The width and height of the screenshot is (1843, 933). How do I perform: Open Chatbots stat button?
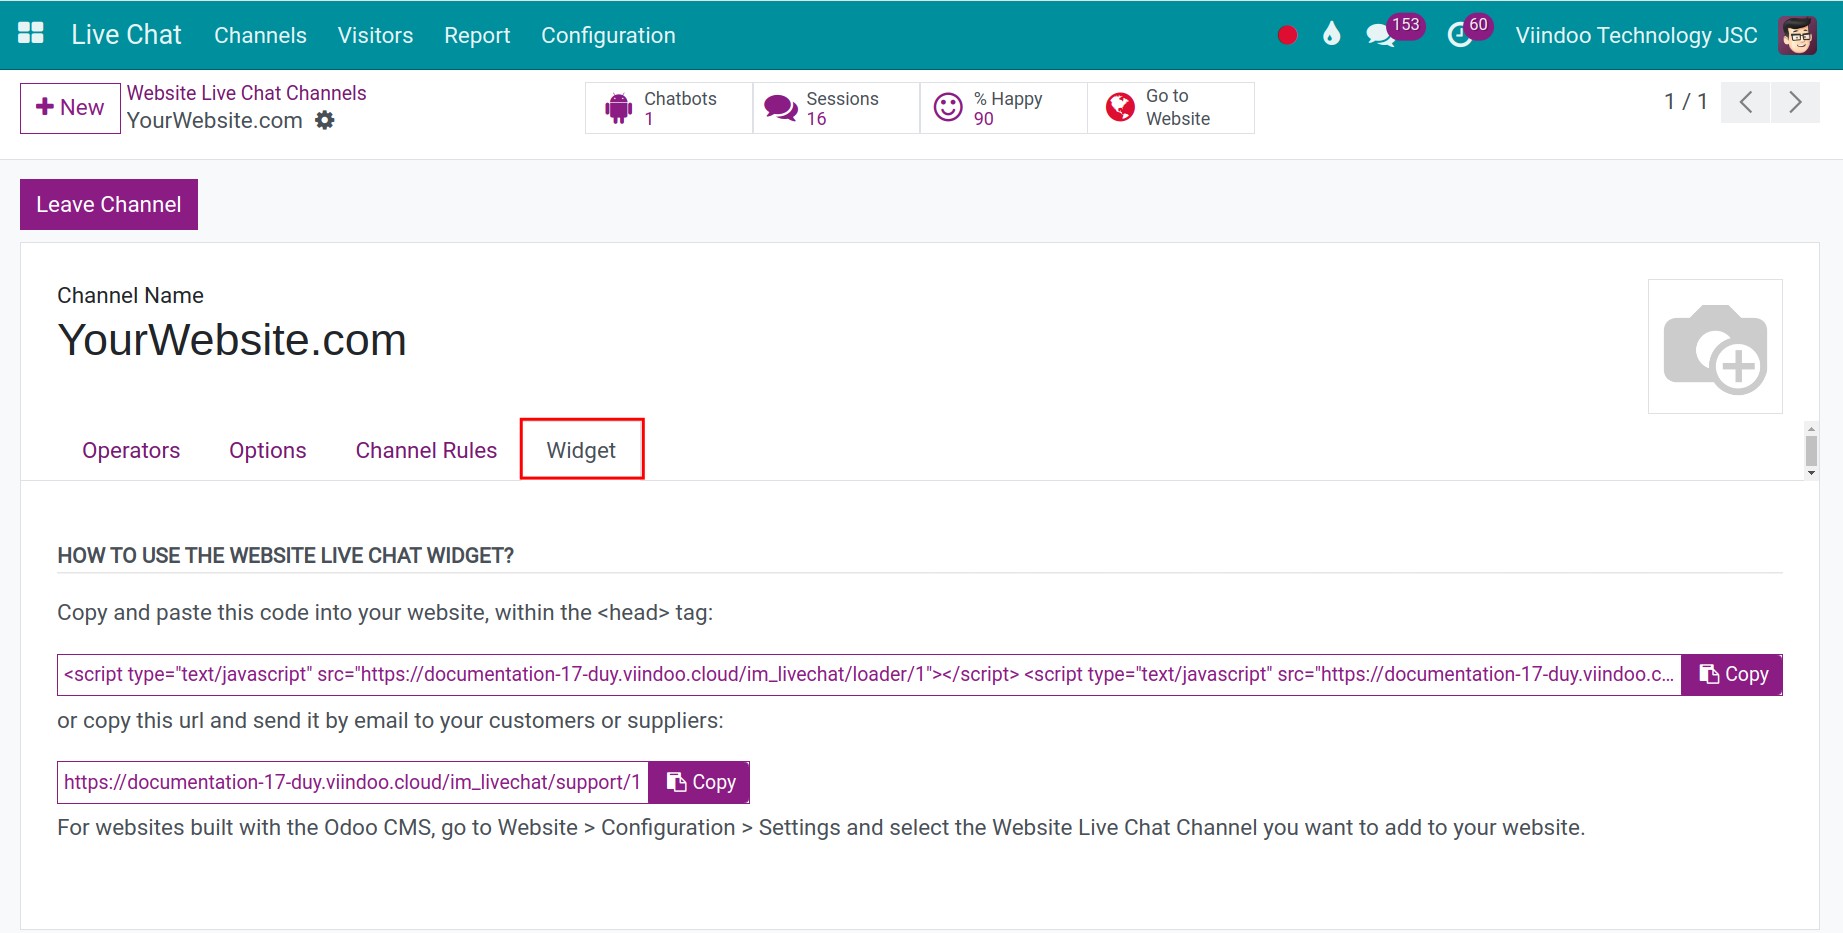(668, 108)
